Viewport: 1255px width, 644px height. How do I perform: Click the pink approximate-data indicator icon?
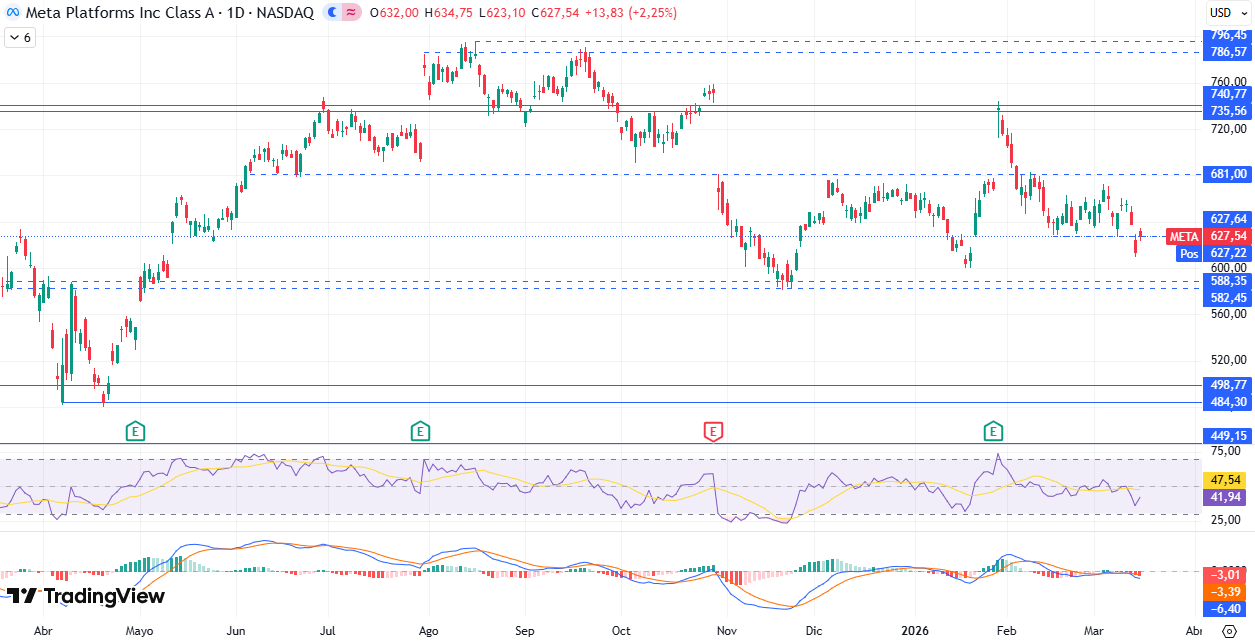351,13
